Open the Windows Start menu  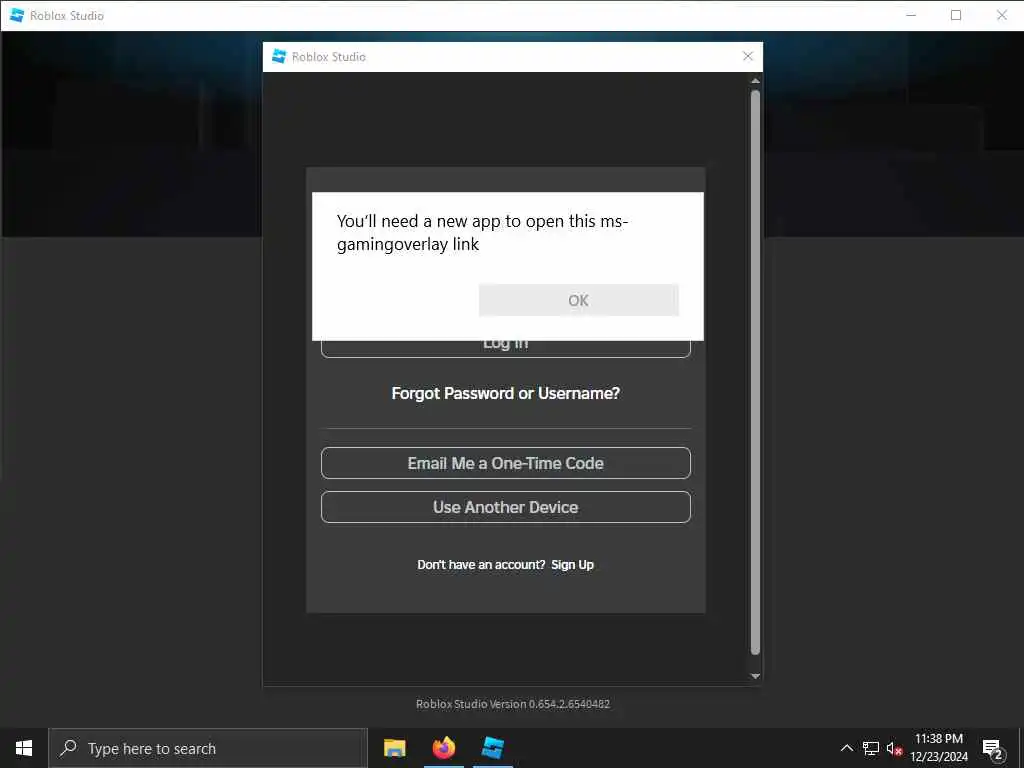[24, 748]
